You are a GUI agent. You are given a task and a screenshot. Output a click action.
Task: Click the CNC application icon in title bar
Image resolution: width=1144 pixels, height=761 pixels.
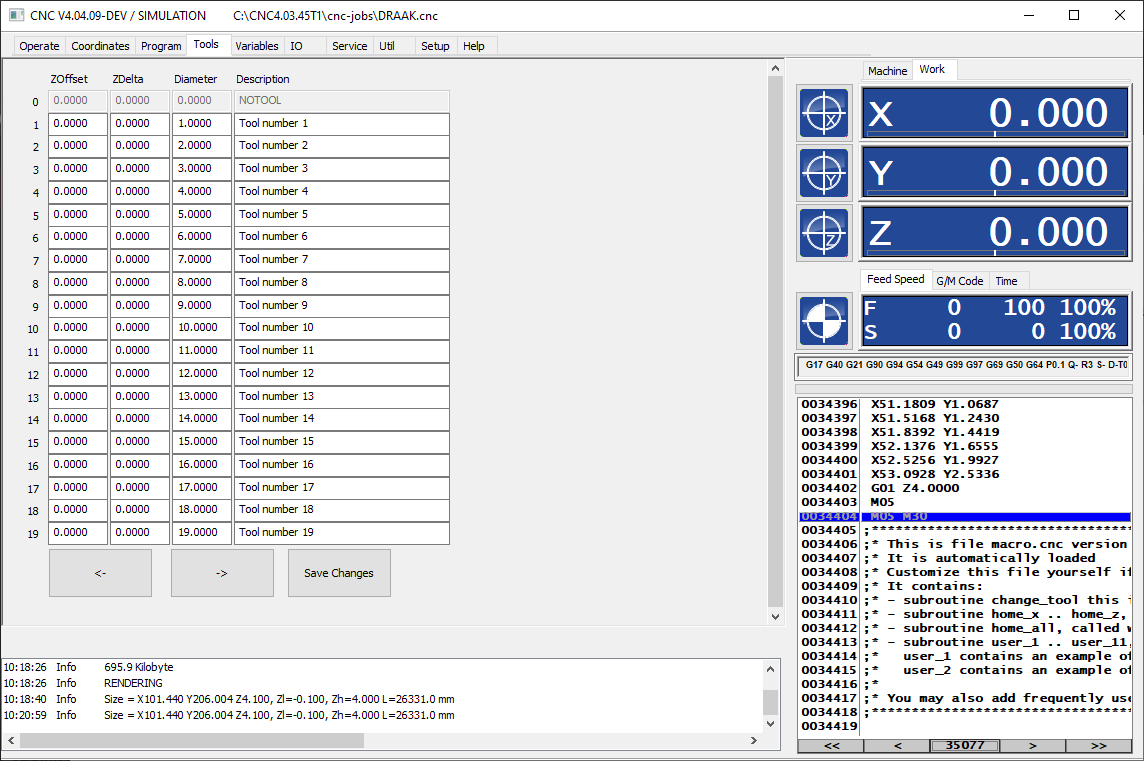click(16, 15)
